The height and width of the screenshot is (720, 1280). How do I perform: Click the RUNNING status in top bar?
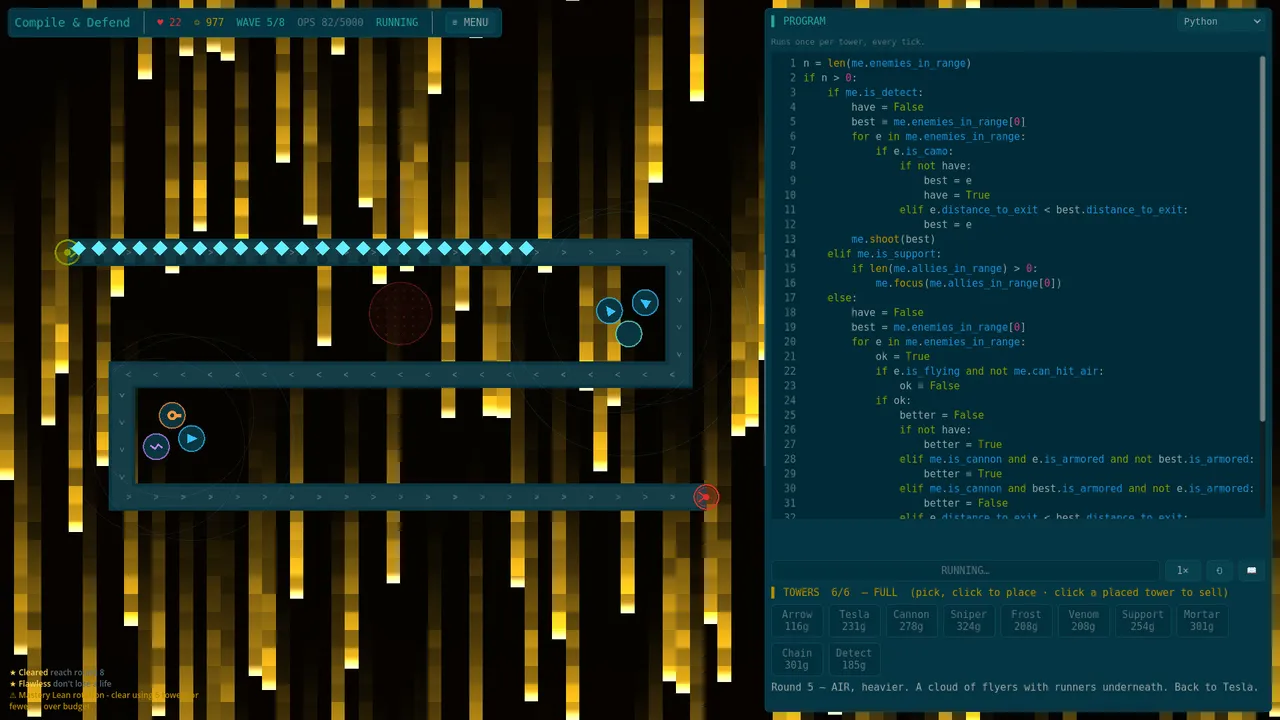pyautogui.click(x=397, y=22)
